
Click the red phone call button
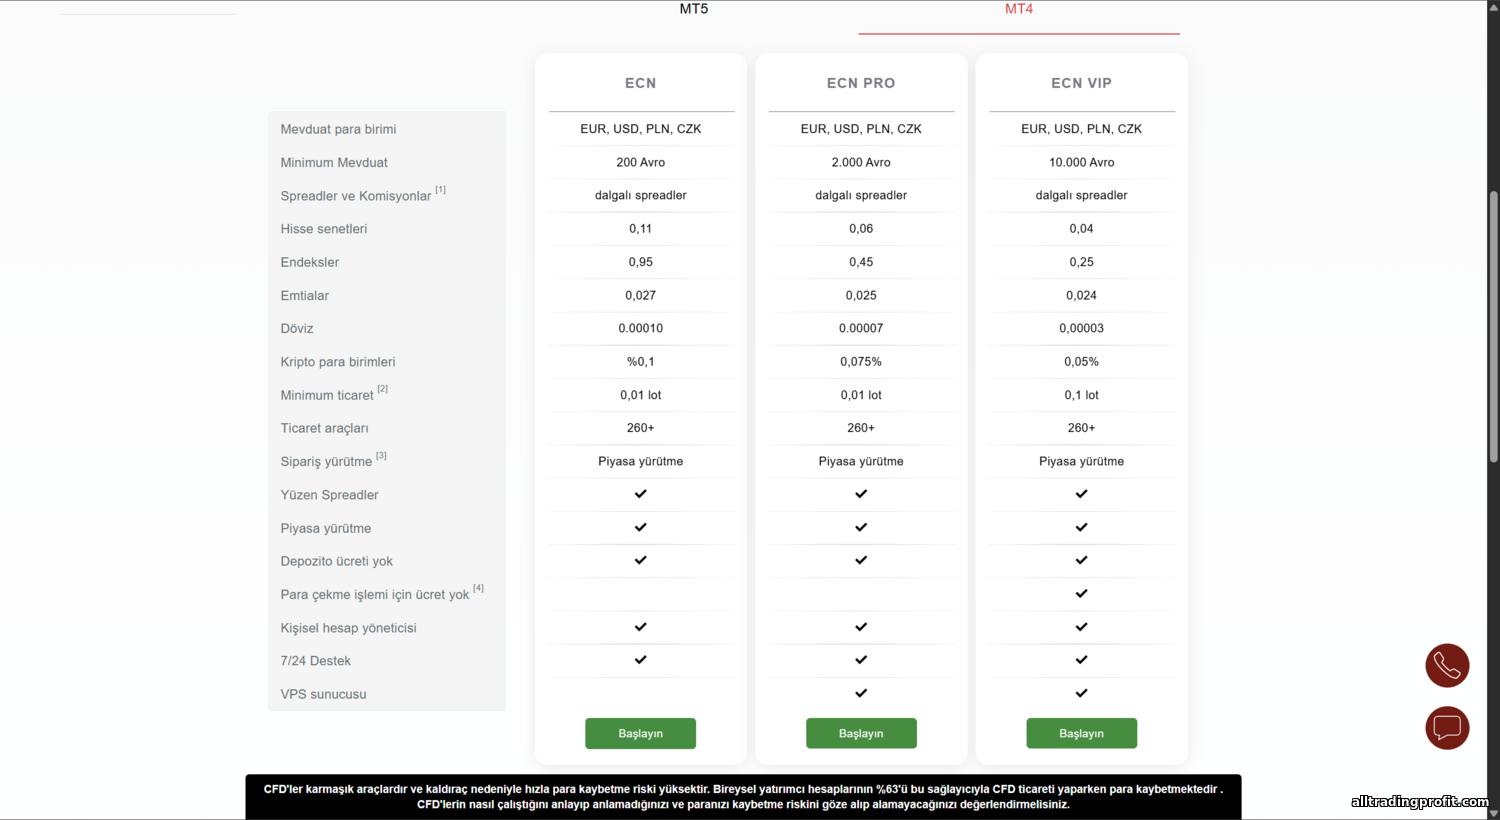coord(1447,665)
